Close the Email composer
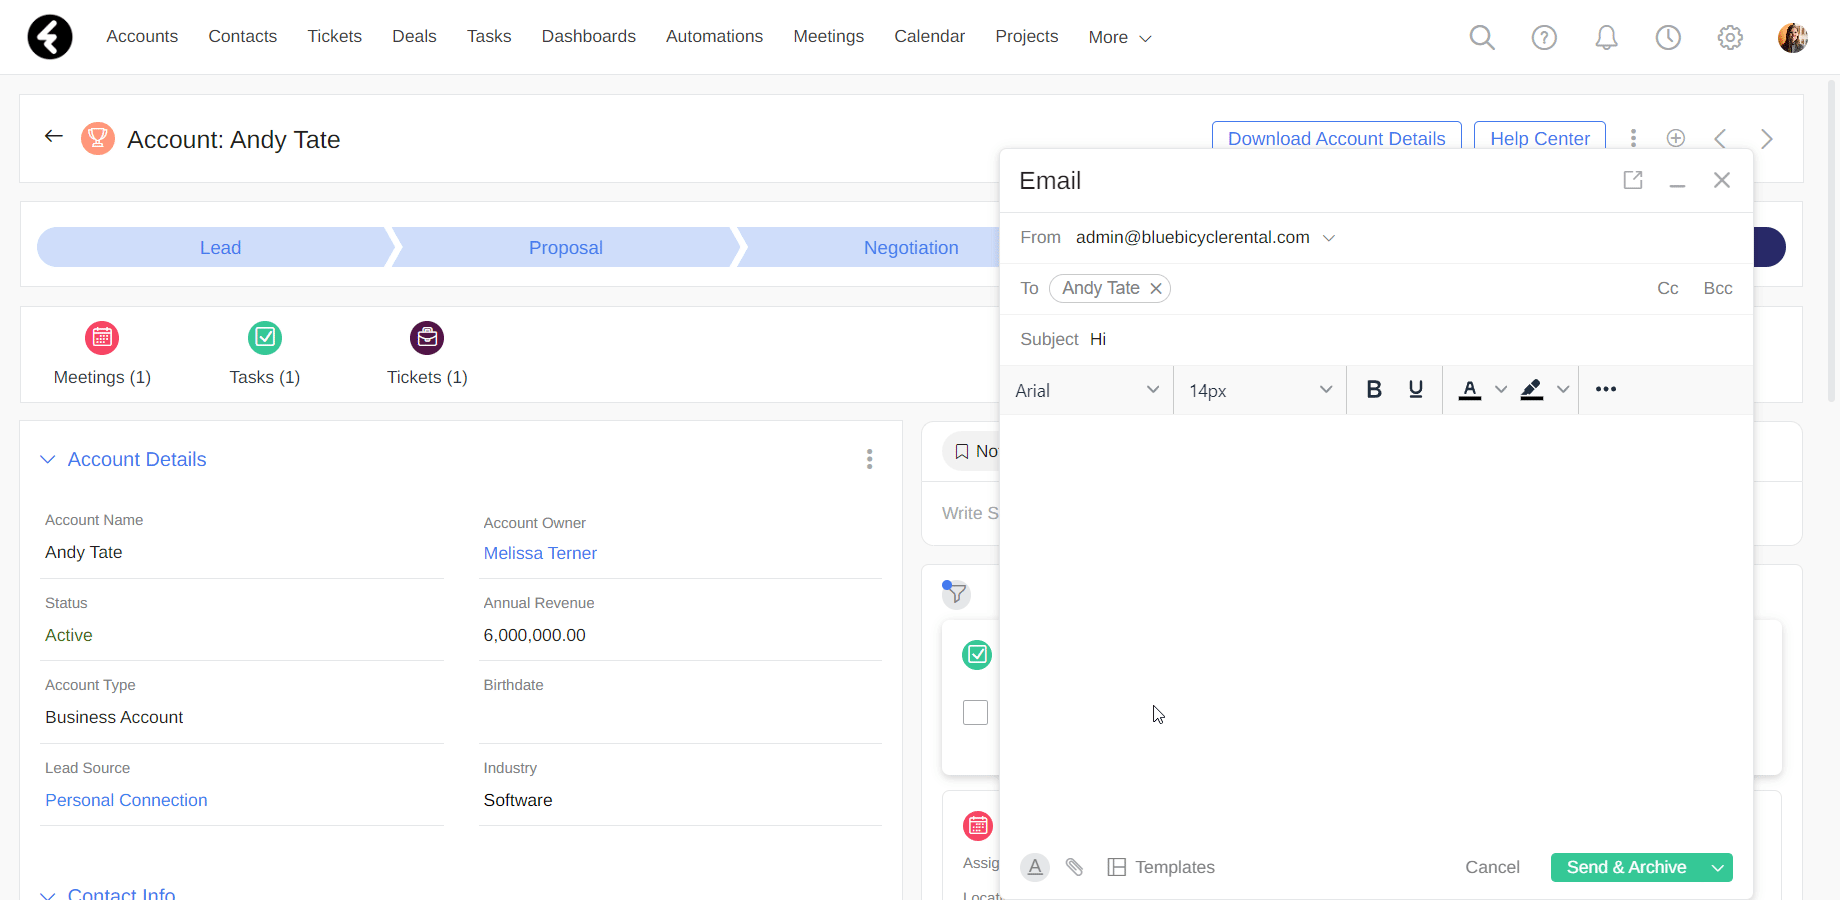The height and width of the screenshot is (900, 1840). pos(1722,180)
